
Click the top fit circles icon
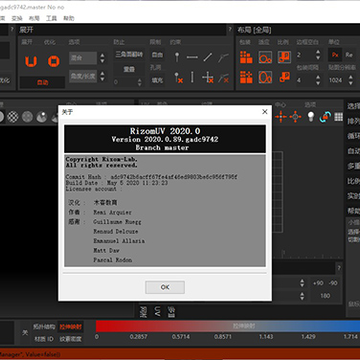coord(265,57)
